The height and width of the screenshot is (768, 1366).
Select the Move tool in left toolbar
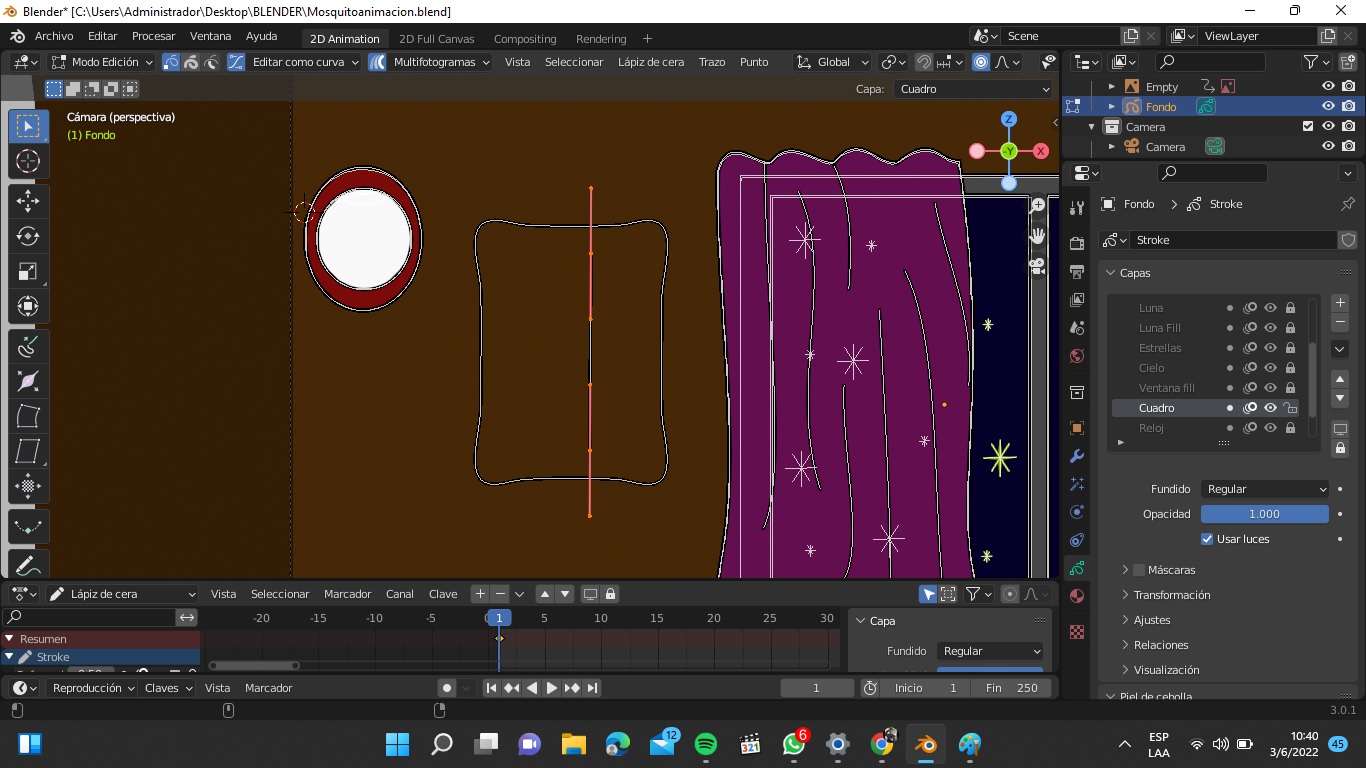(x=28, y=200)
